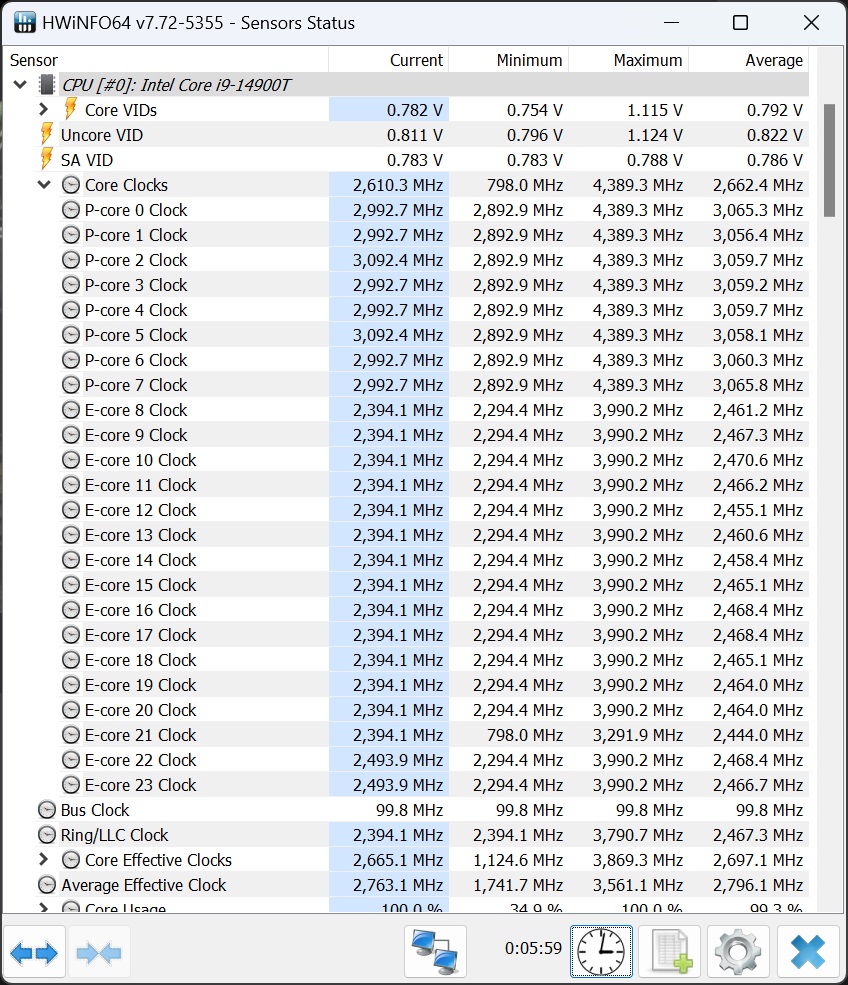Screen dimensions: 848x985
Task: Click the 3,291.9 MHz E-core 21 maximum value
Action: [638, 734]
